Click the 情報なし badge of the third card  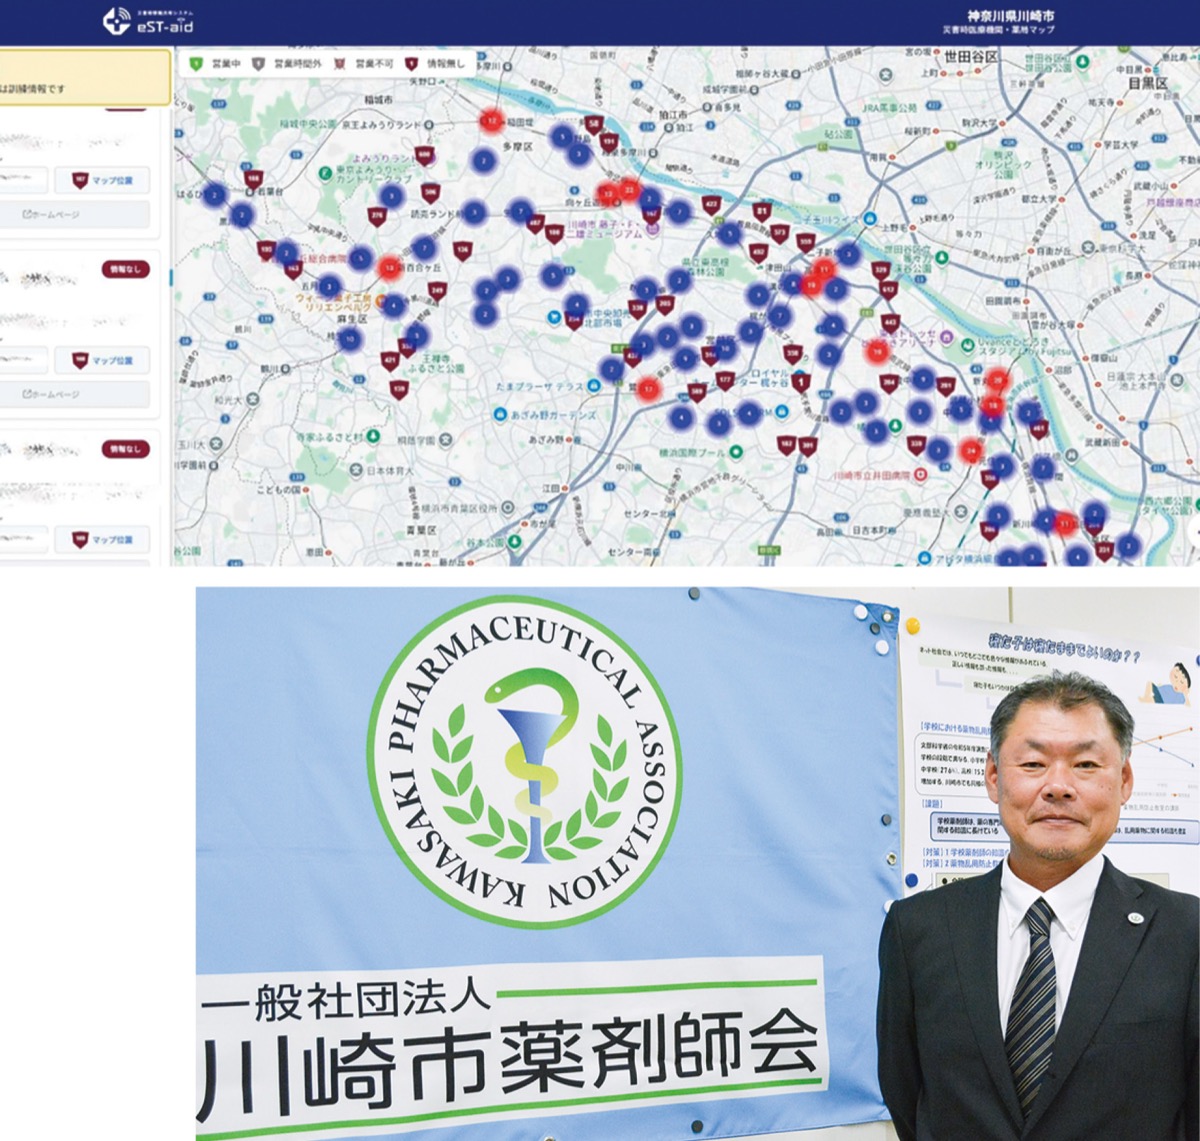coord(125,449)
